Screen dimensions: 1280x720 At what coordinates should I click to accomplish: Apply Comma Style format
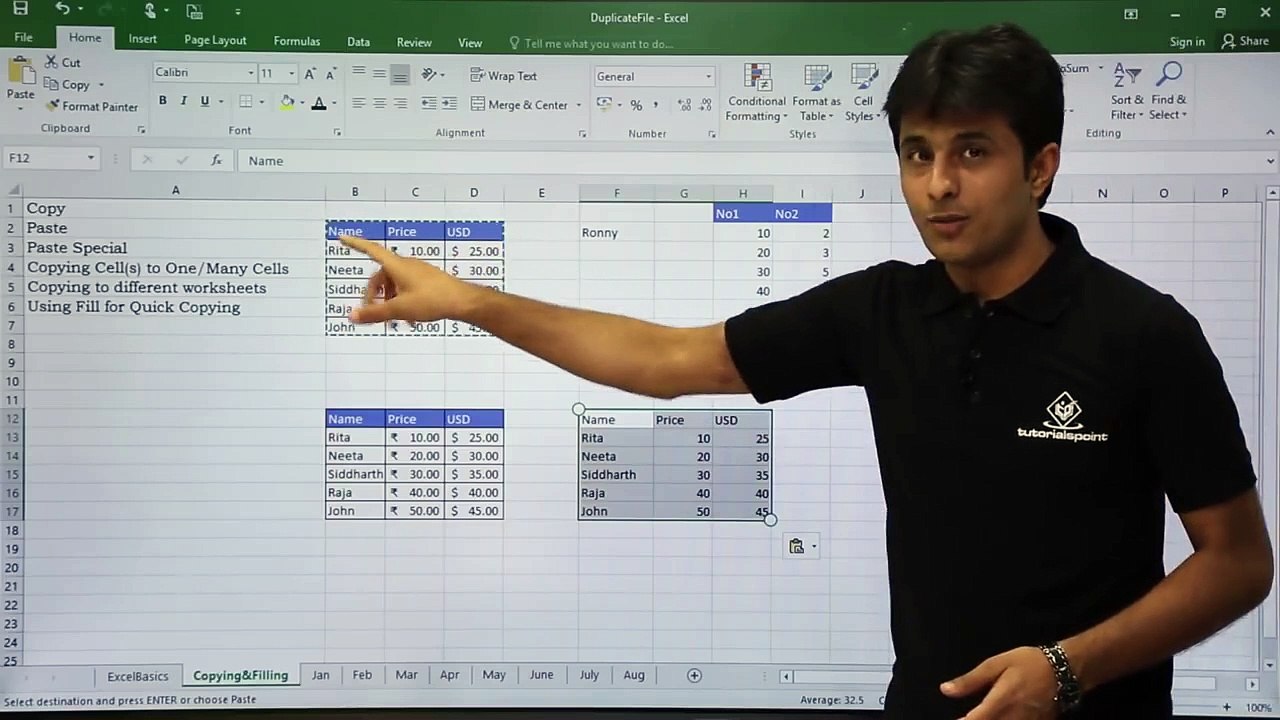click(656, 105)
